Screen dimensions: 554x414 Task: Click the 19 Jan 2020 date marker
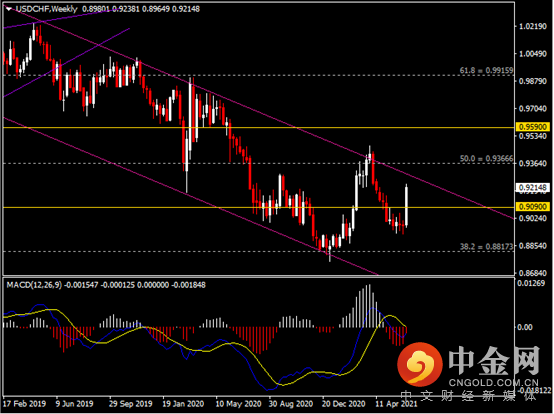coord(183,403)
